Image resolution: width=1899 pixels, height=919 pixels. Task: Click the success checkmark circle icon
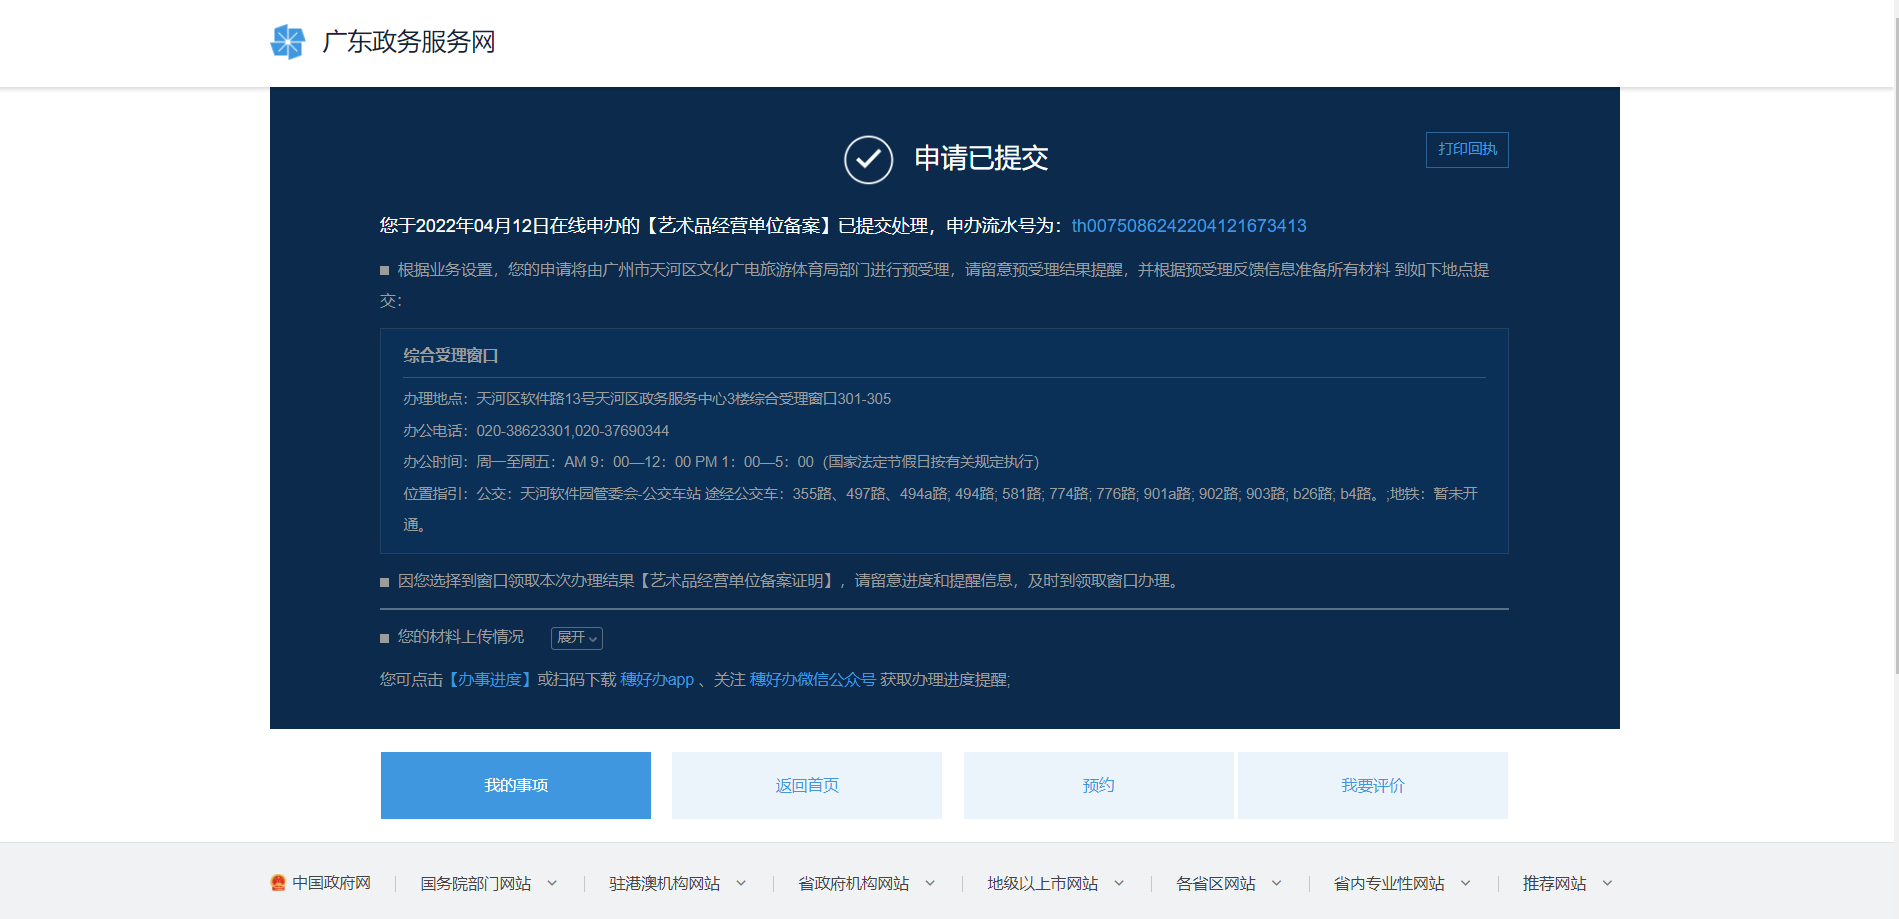[x=868, y=159]
